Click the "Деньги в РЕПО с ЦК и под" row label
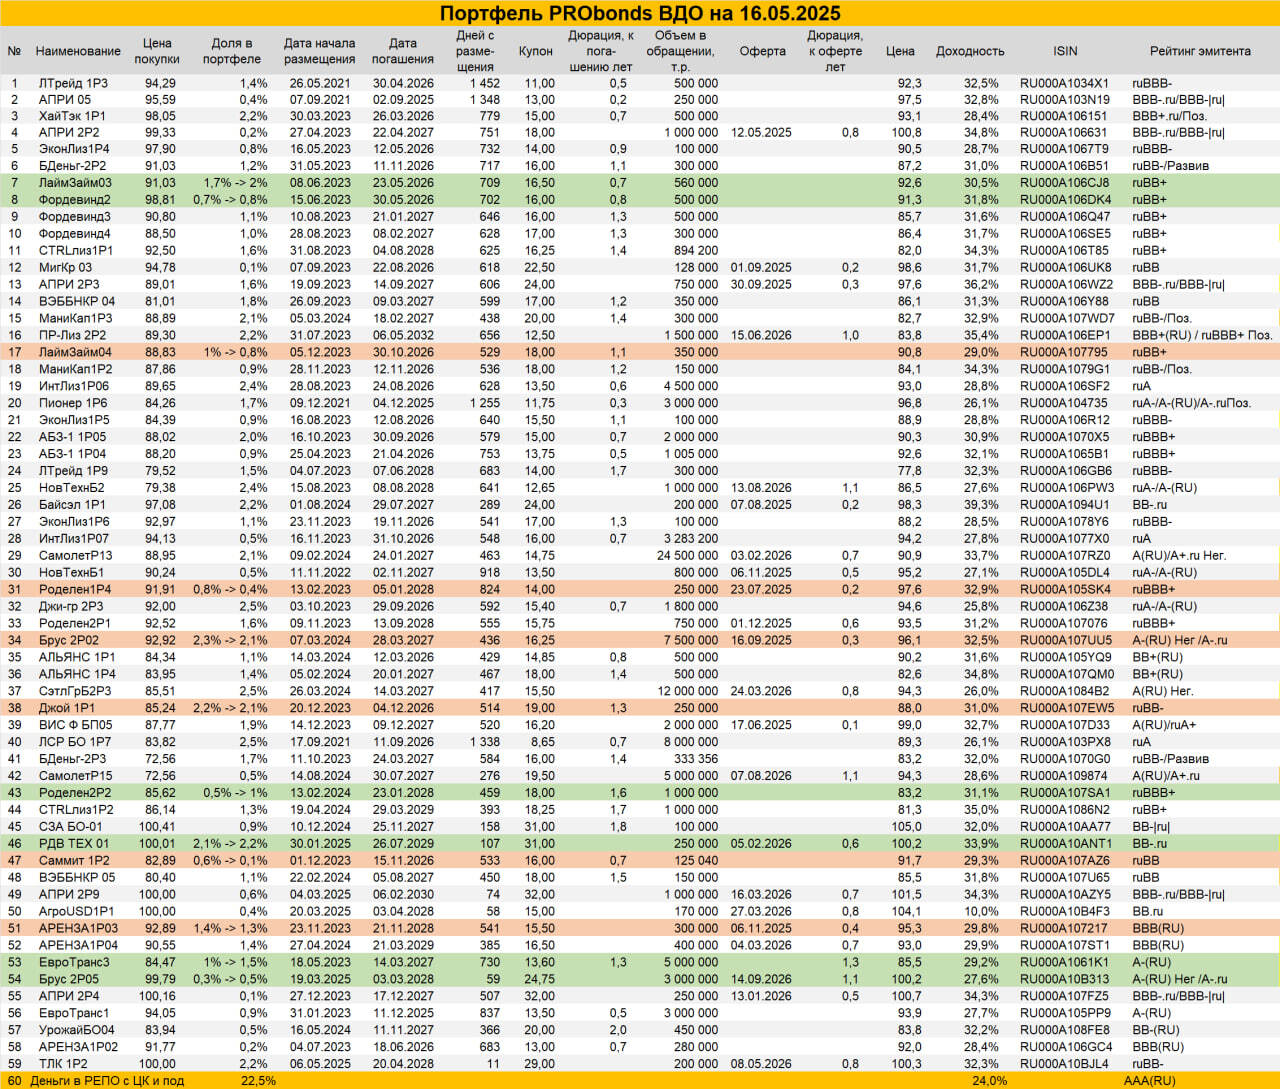Image resolution: width=1280 pixels, height=1089 pixels. tap(107, 1081)
